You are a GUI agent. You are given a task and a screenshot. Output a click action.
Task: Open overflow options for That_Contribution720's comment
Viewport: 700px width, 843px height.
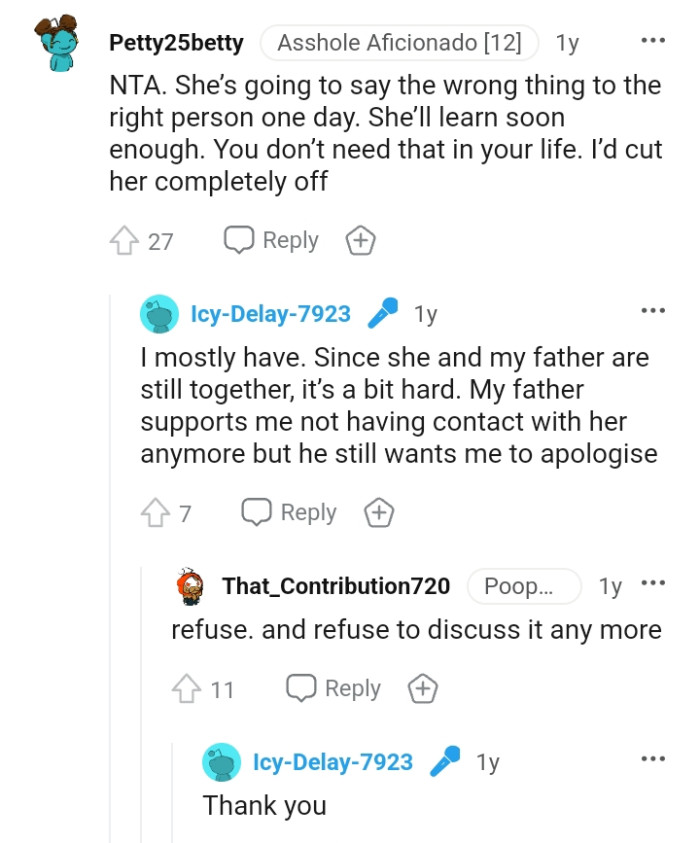tap(654, 586)
